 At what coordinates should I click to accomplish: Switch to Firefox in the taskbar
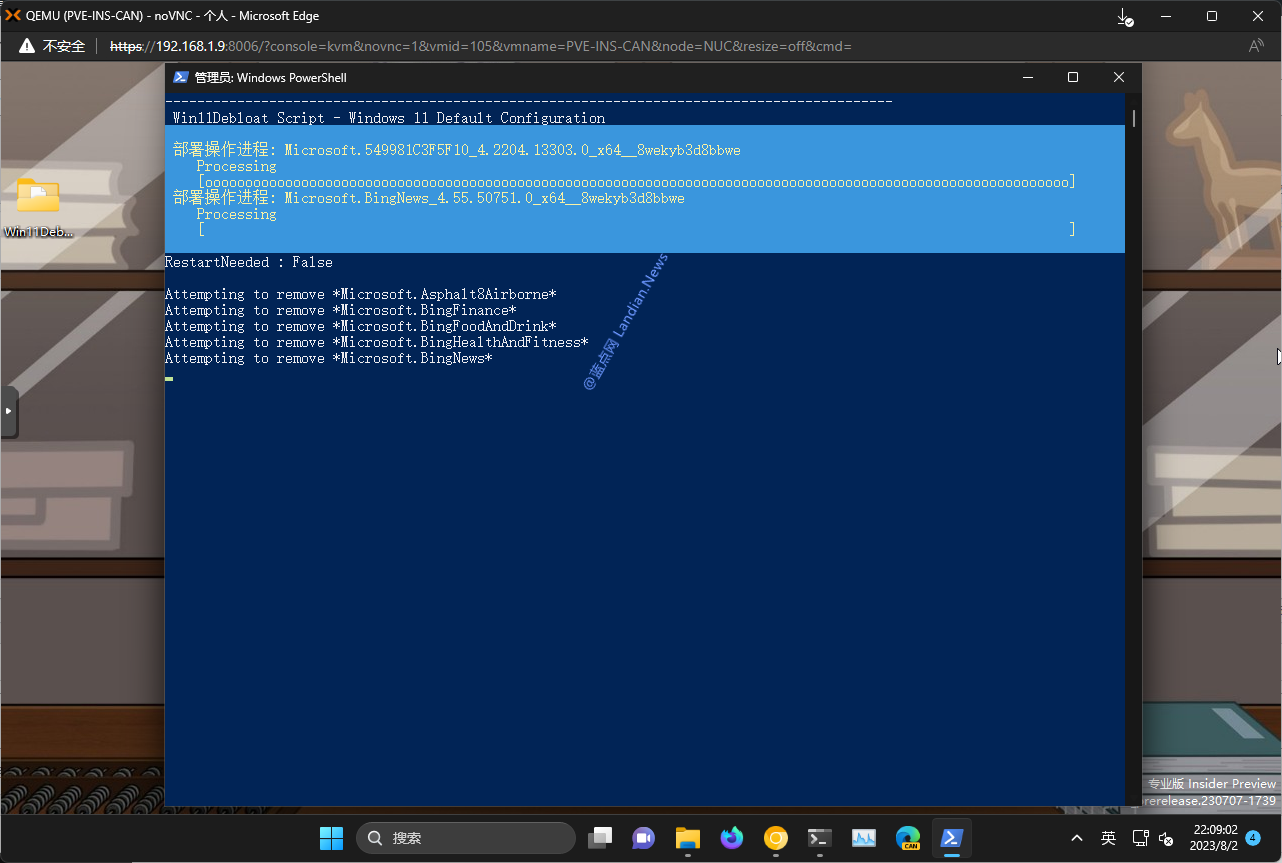[732, 838]
